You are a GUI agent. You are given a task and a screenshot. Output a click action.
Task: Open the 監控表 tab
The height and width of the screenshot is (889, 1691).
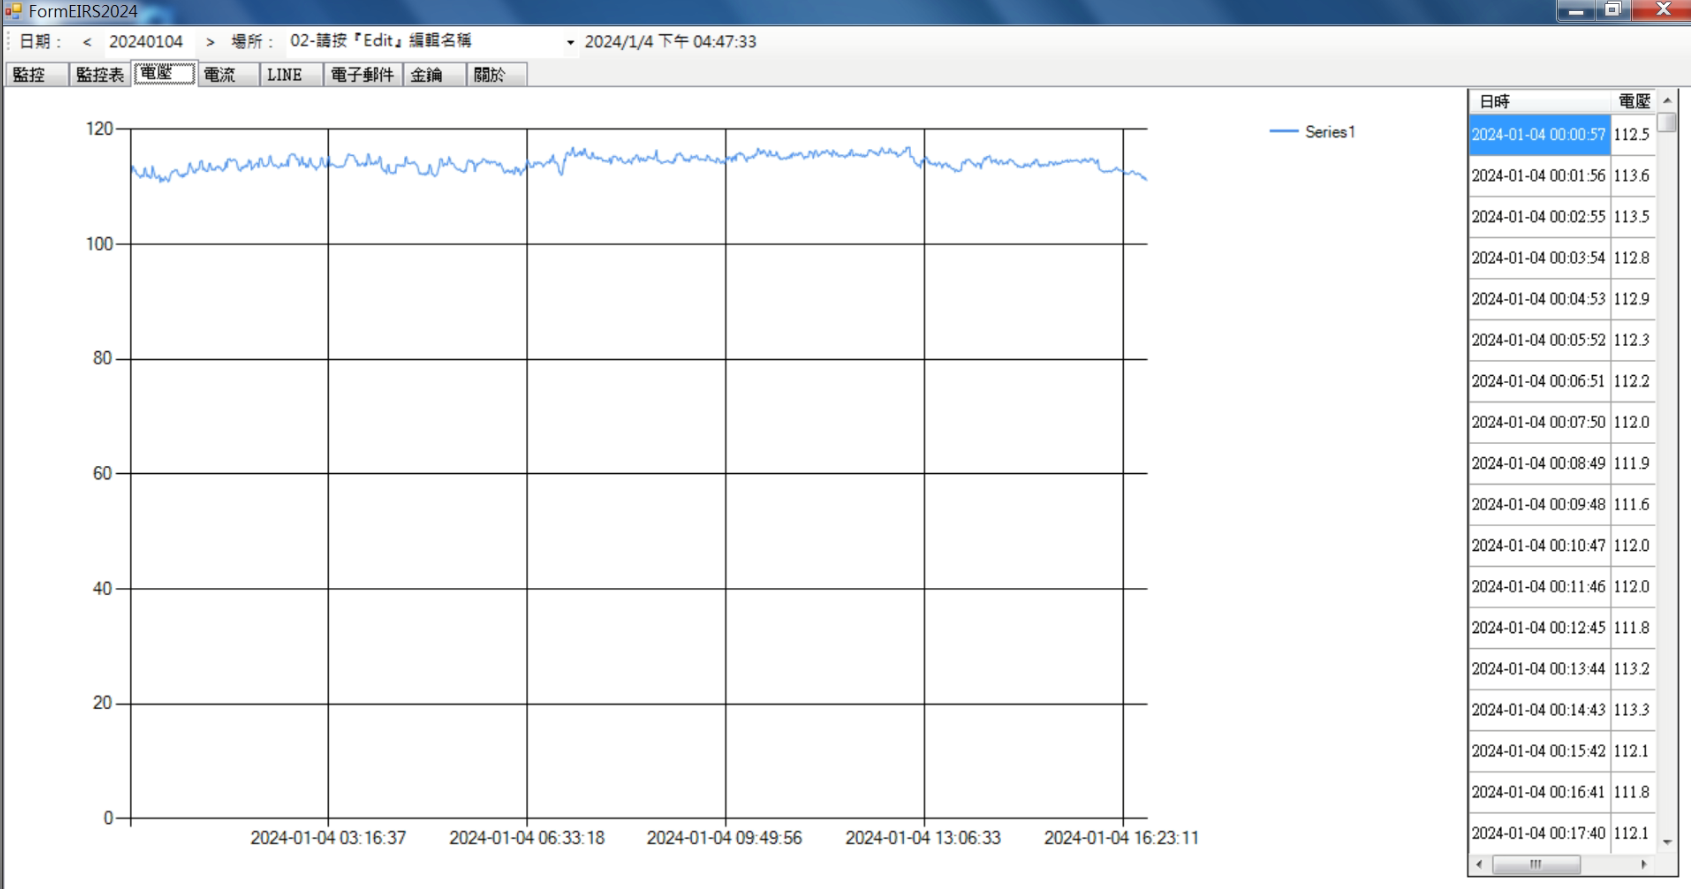pyautogui.click(x=100, y=75)
